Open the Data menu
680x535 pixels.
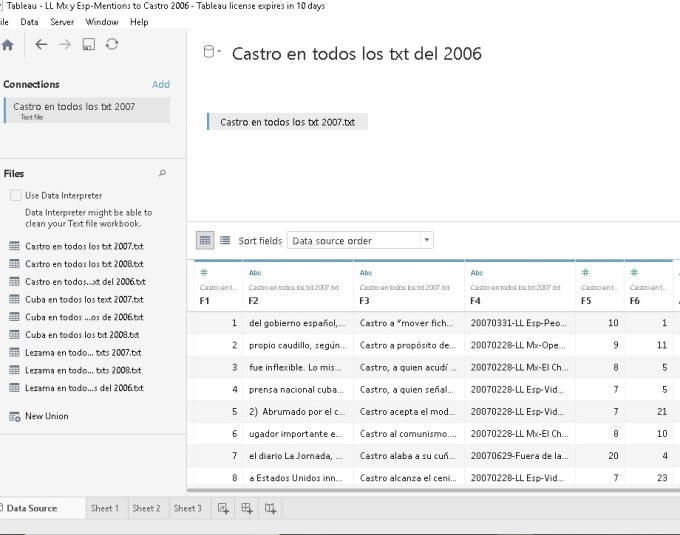pos(29,22)
